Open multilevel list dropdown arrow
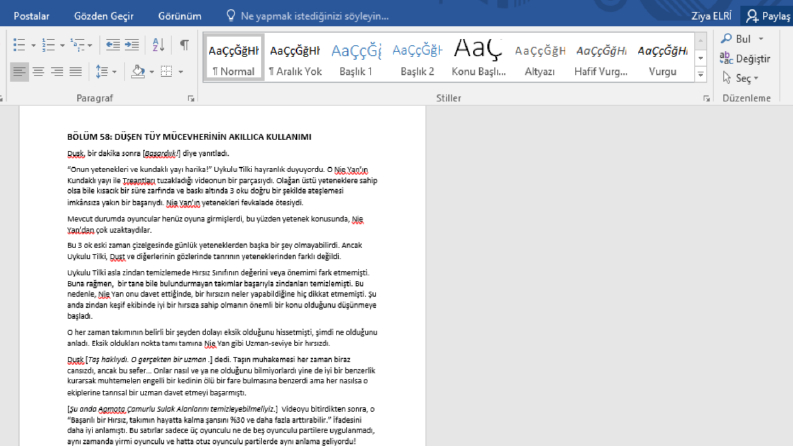The width and height of the screenshot is (793, 446). 90,46
